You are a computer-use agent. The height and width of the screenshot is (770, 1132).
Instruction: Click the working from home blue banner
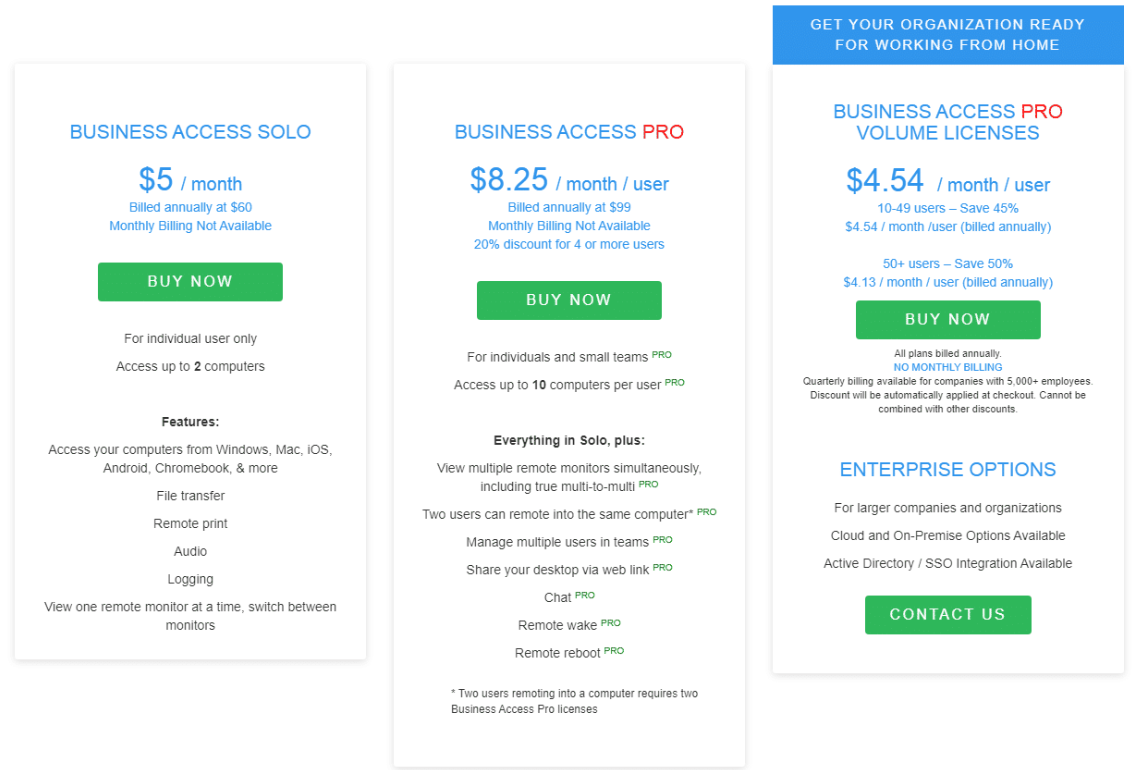(x=947, y=34)
